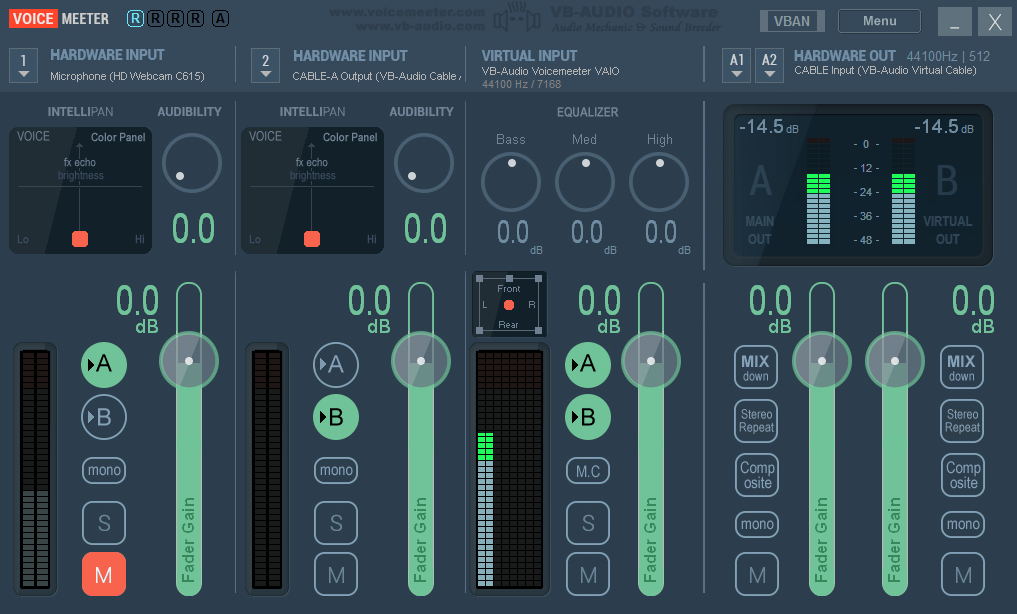Click the MAIN OUT A level meter
Image resolution: width=1017 pixels, height=614 pixels.
tap(818, 191)
